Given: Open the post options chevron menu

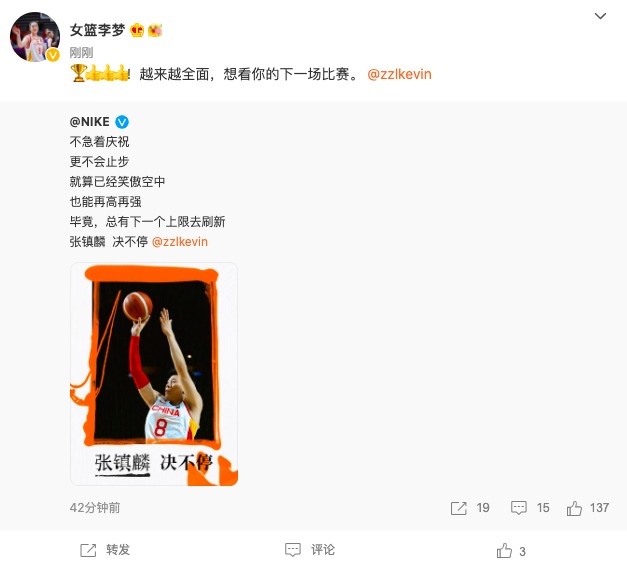Looking at the screenshot, I should [x=600, y=16].
